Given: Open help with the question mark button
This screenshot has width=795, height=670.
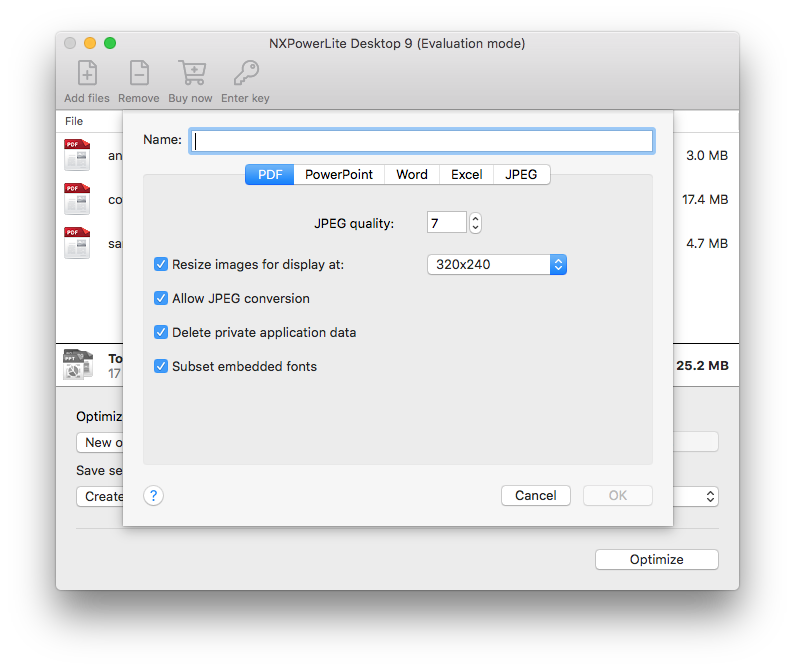Looking at the screenshot, I should tap(154, 496).
